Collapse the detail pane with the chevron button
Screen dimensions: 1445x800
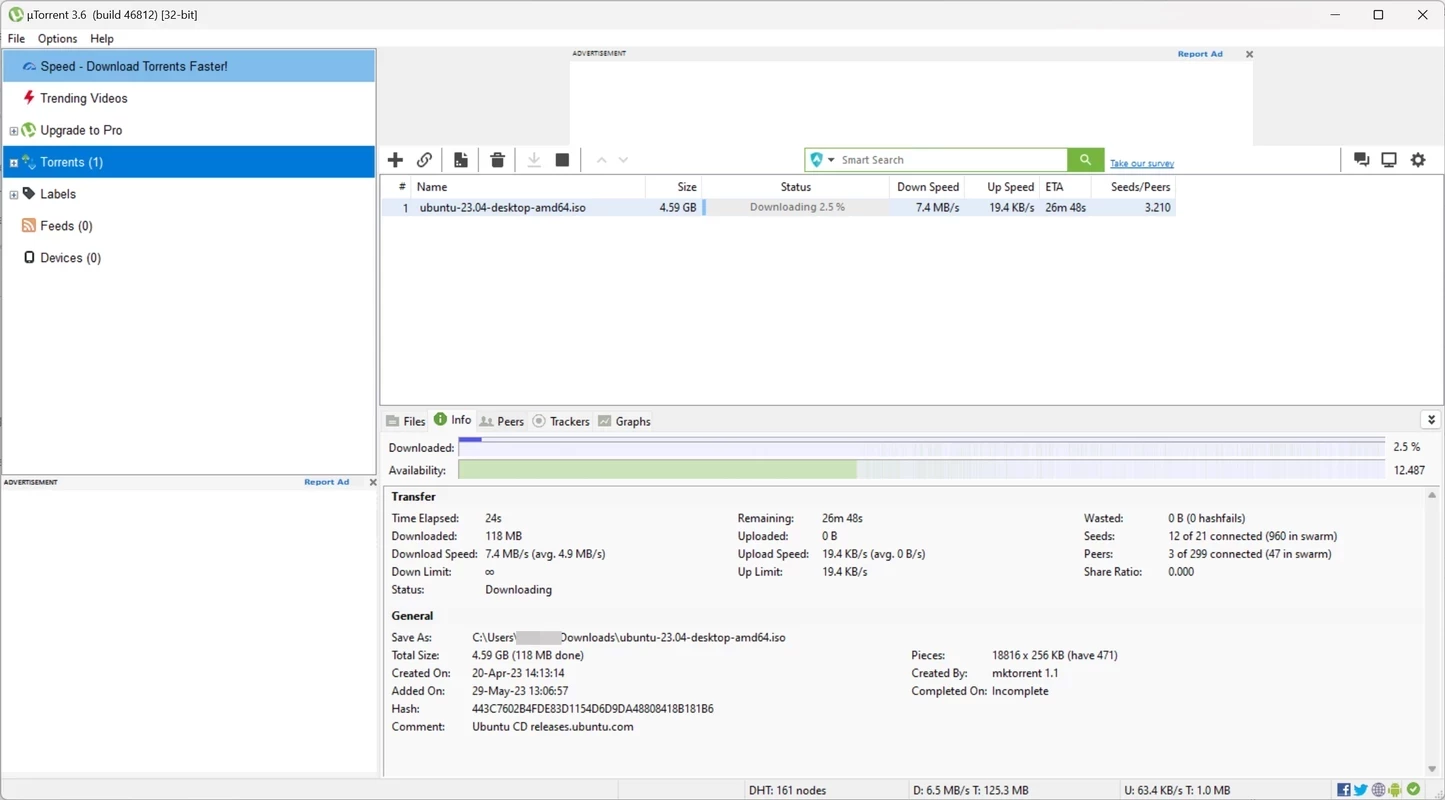(x=1431, y=420)
